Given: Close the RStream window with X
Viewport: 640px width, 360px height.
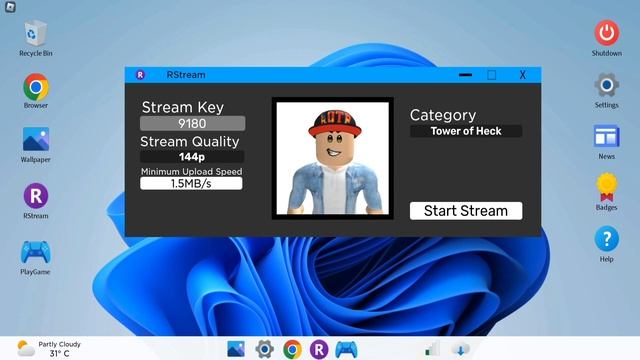Looking at the screenshot, I should (x=522, y=75).
